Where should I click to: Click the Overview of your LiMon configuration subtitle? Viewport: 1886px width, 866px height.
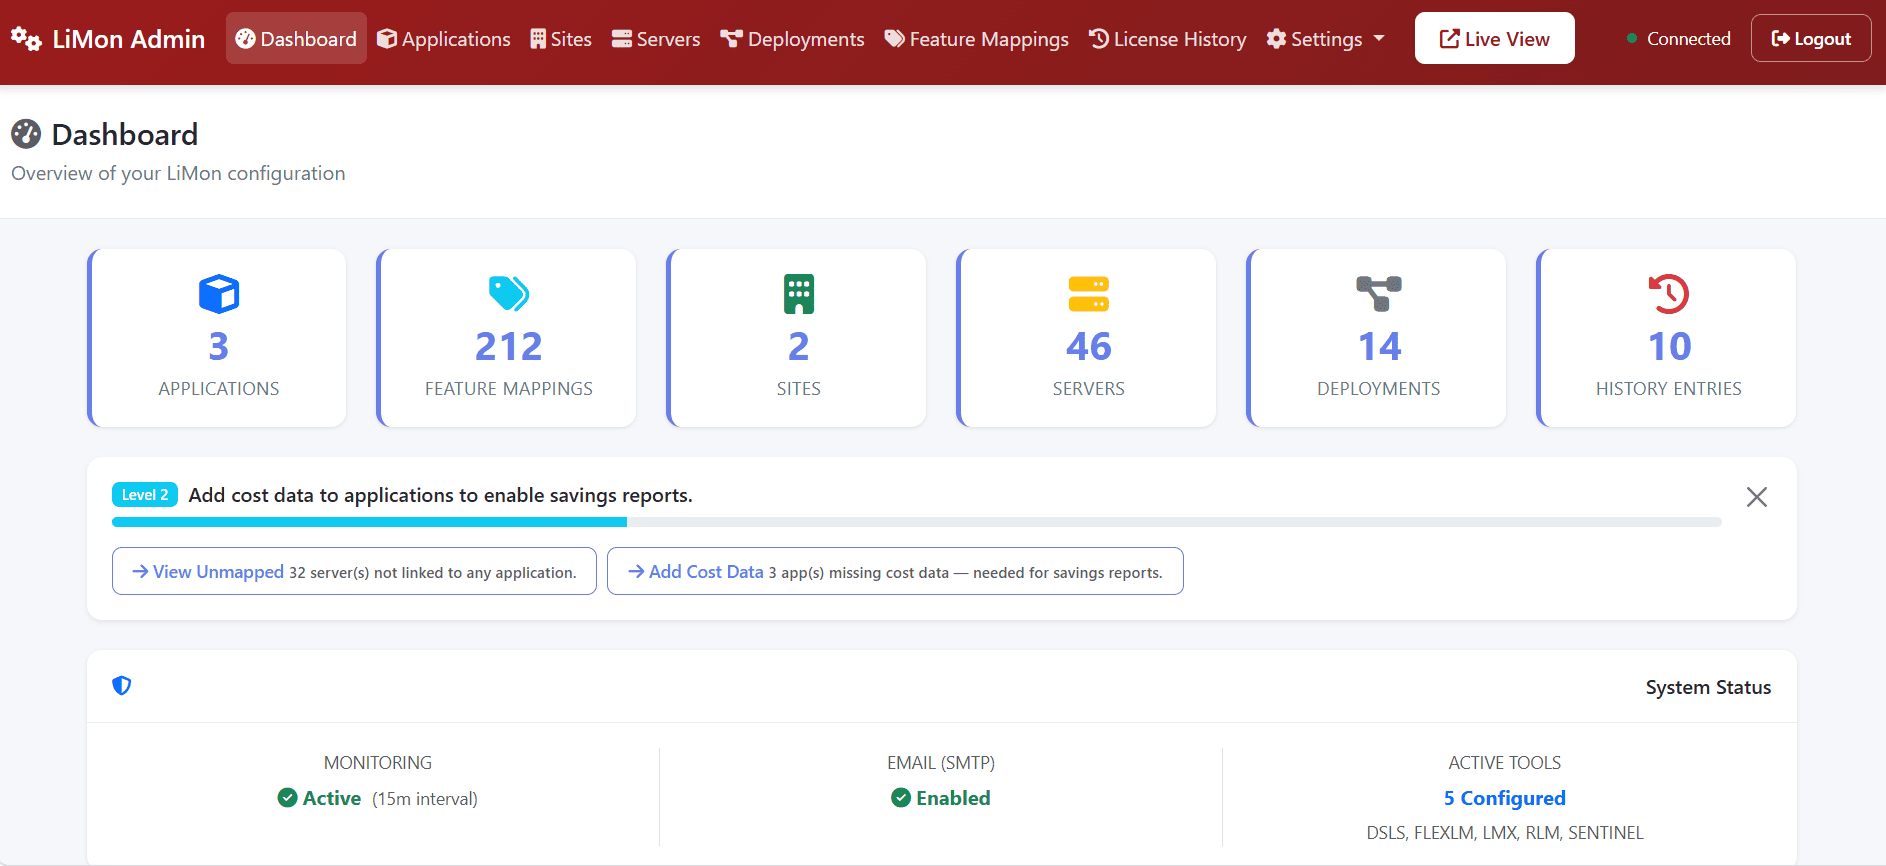[178, 173]
